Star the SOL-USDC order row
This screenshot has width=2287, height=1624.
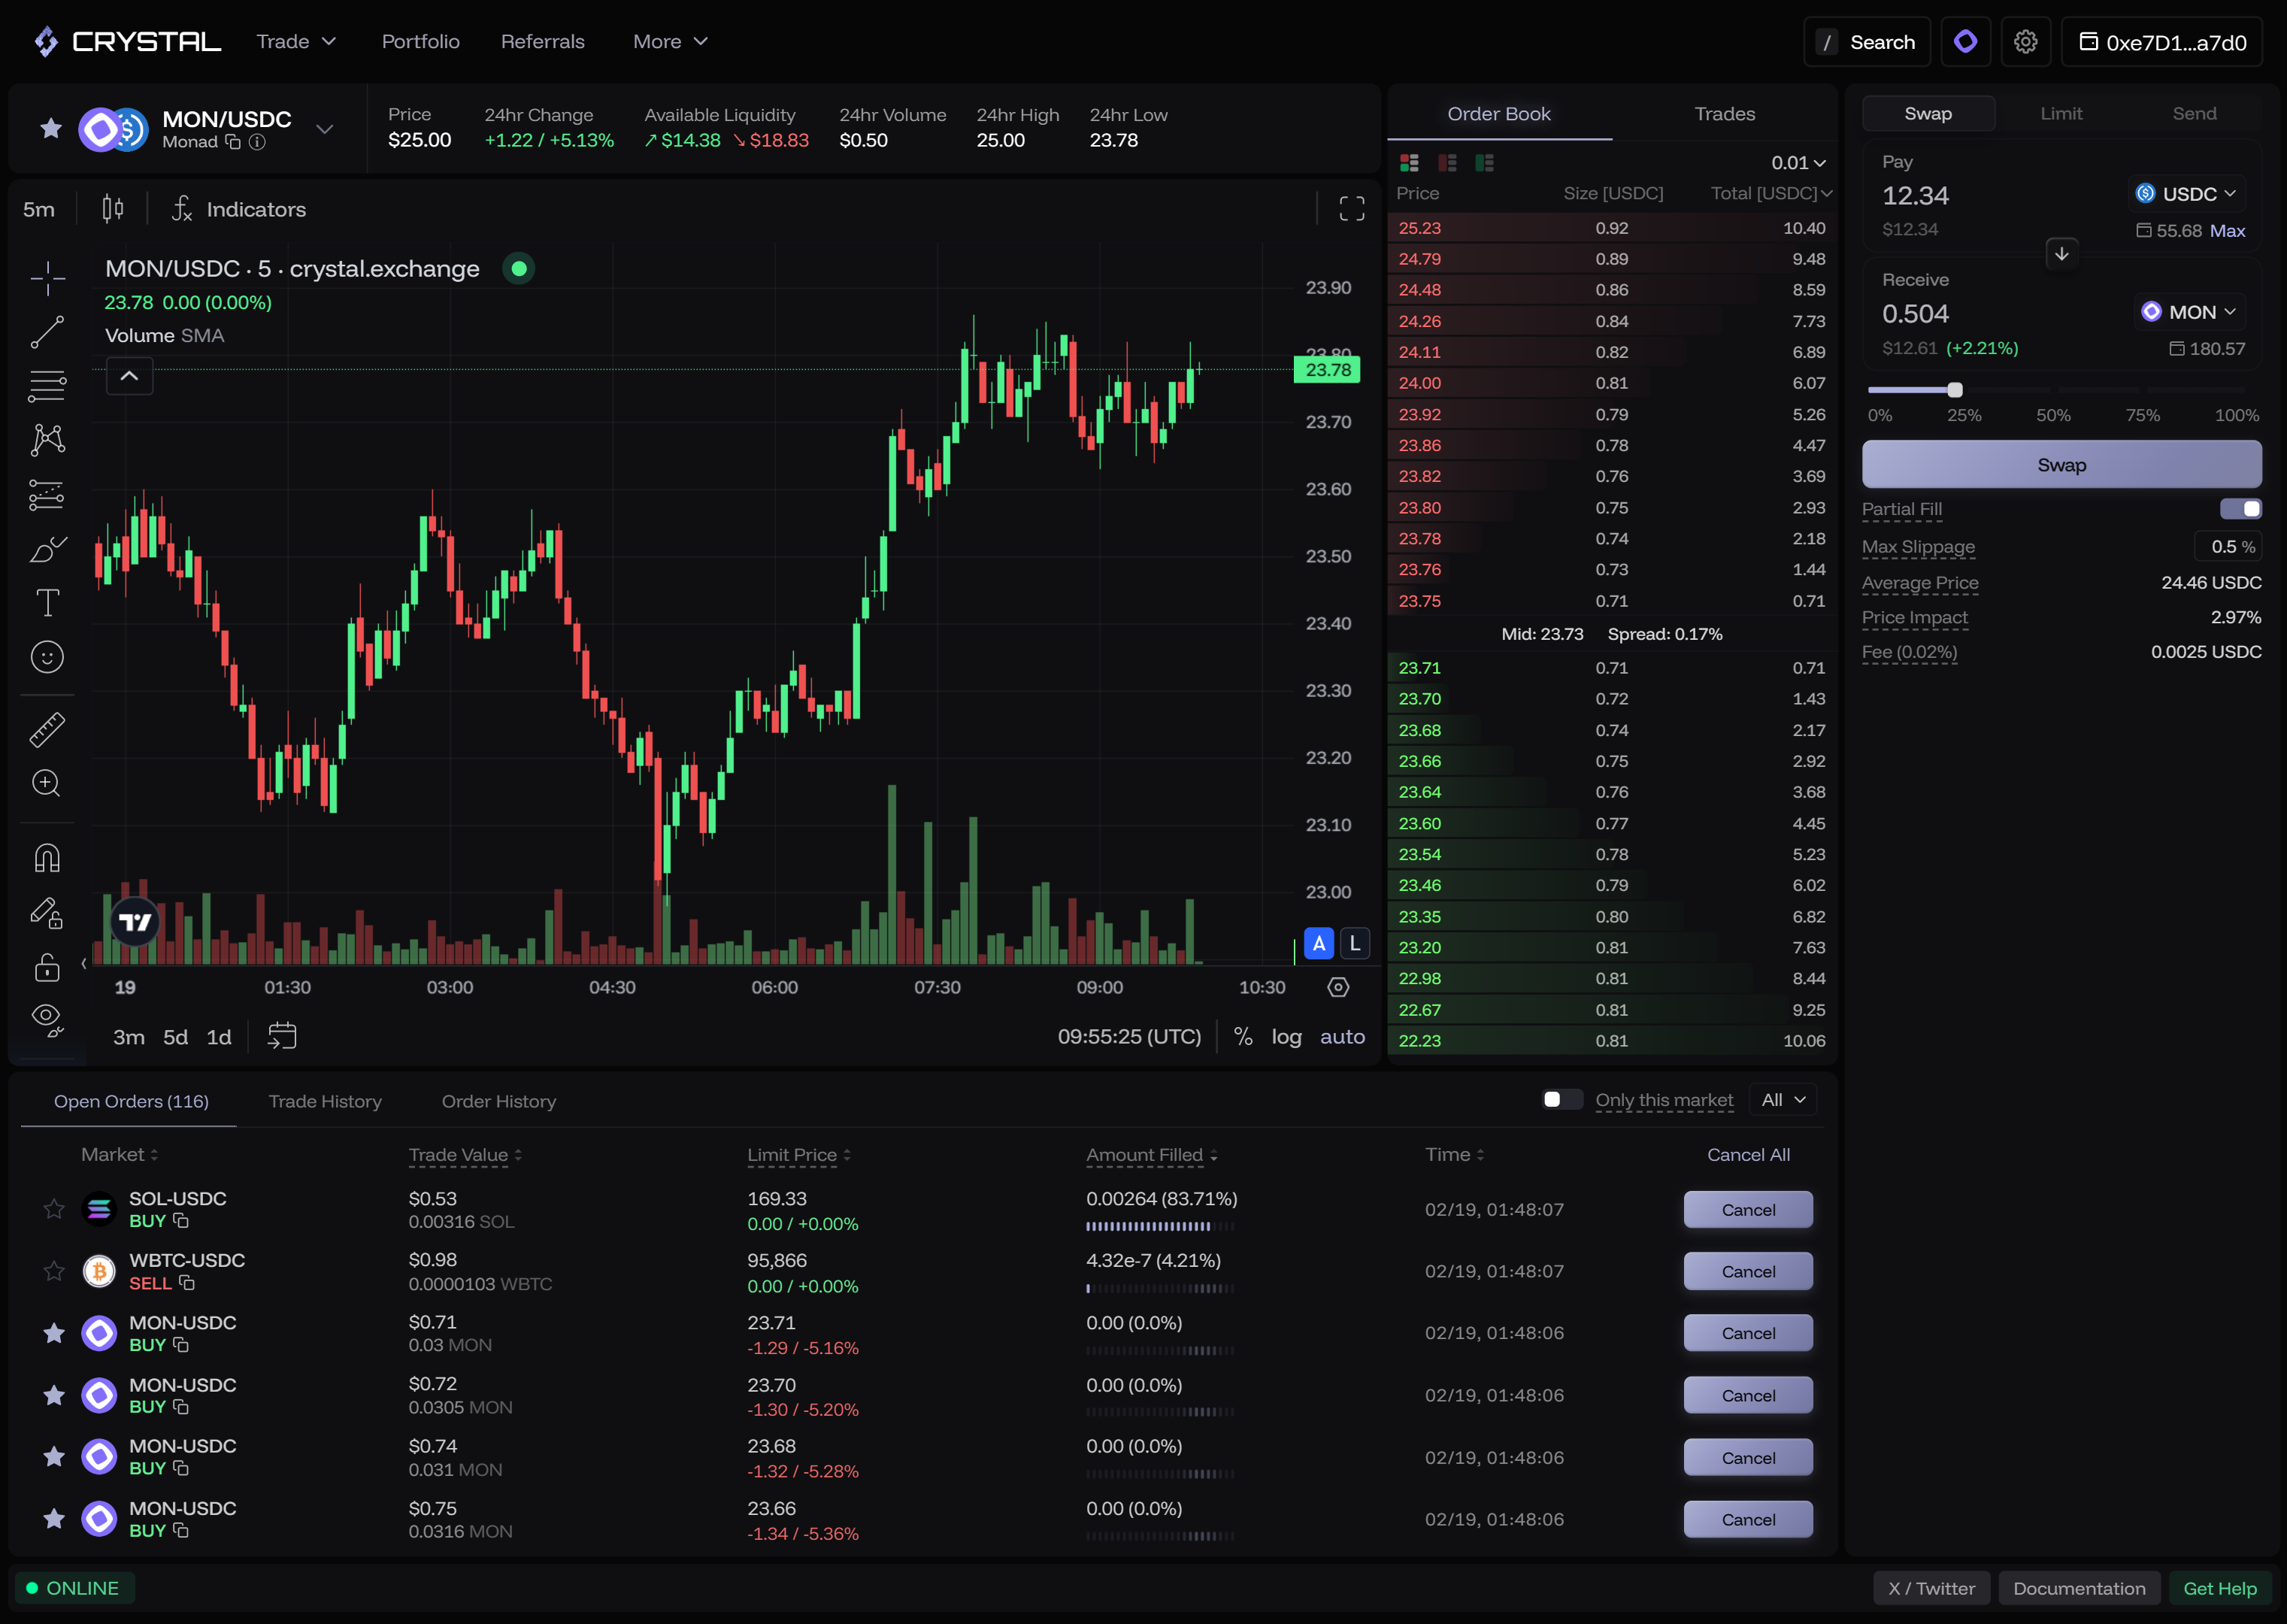[54, 1209]
